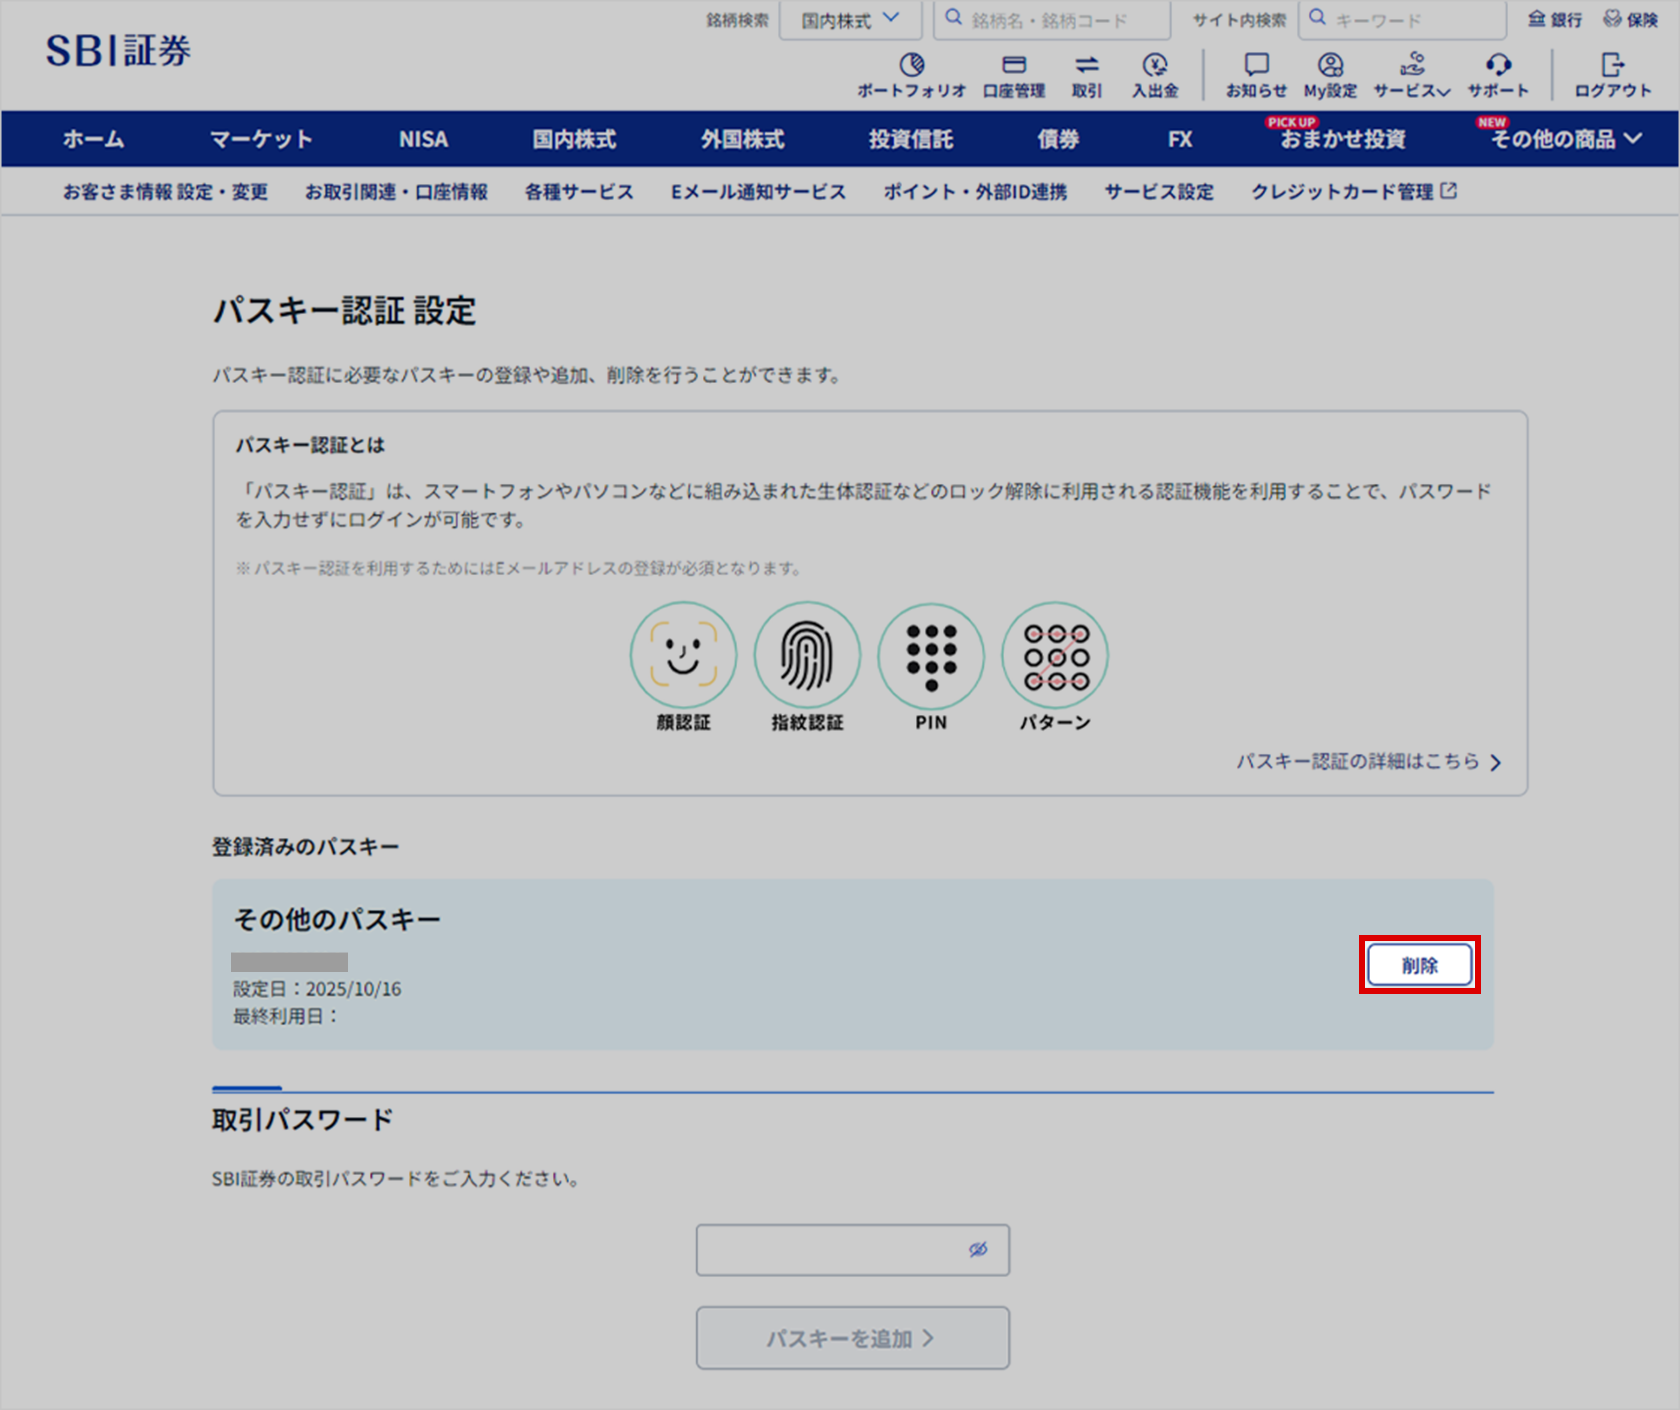Click the My設定 user settings icon
Viewport: 1680px width, 1410px height.
(1330, 66)
